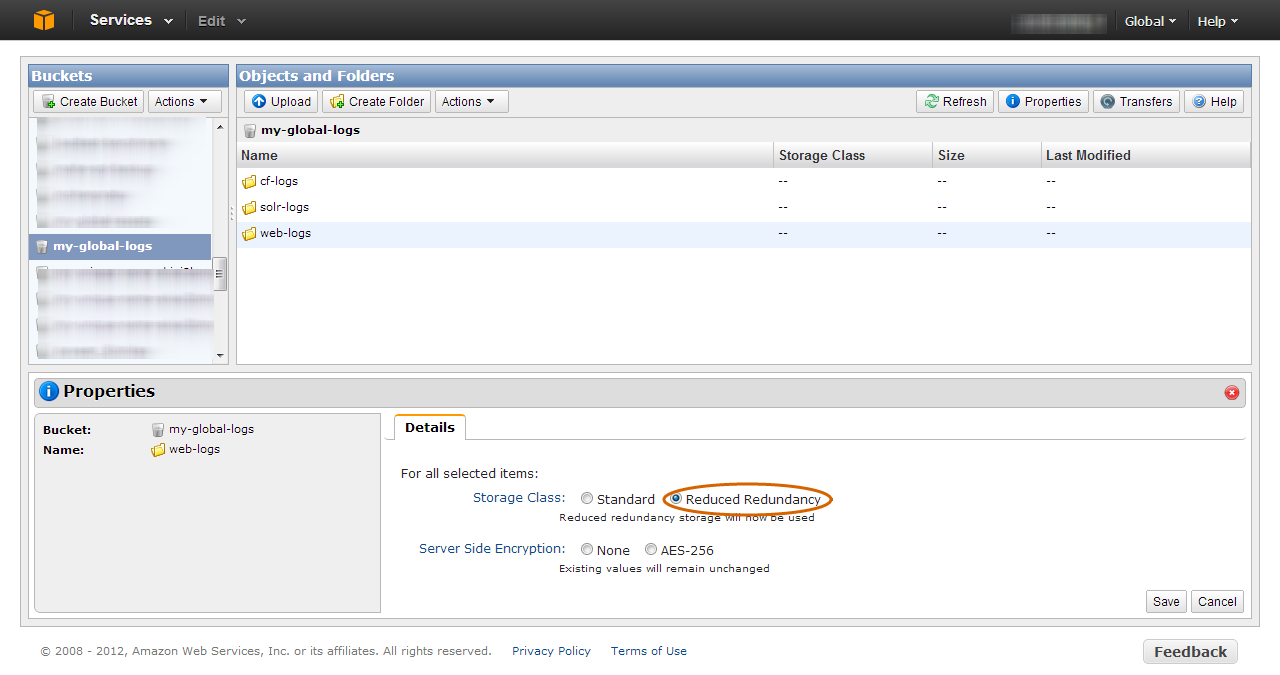The image size is (1280, 675).
Task: Open the Transfers panel
Action: [1136, 101]
